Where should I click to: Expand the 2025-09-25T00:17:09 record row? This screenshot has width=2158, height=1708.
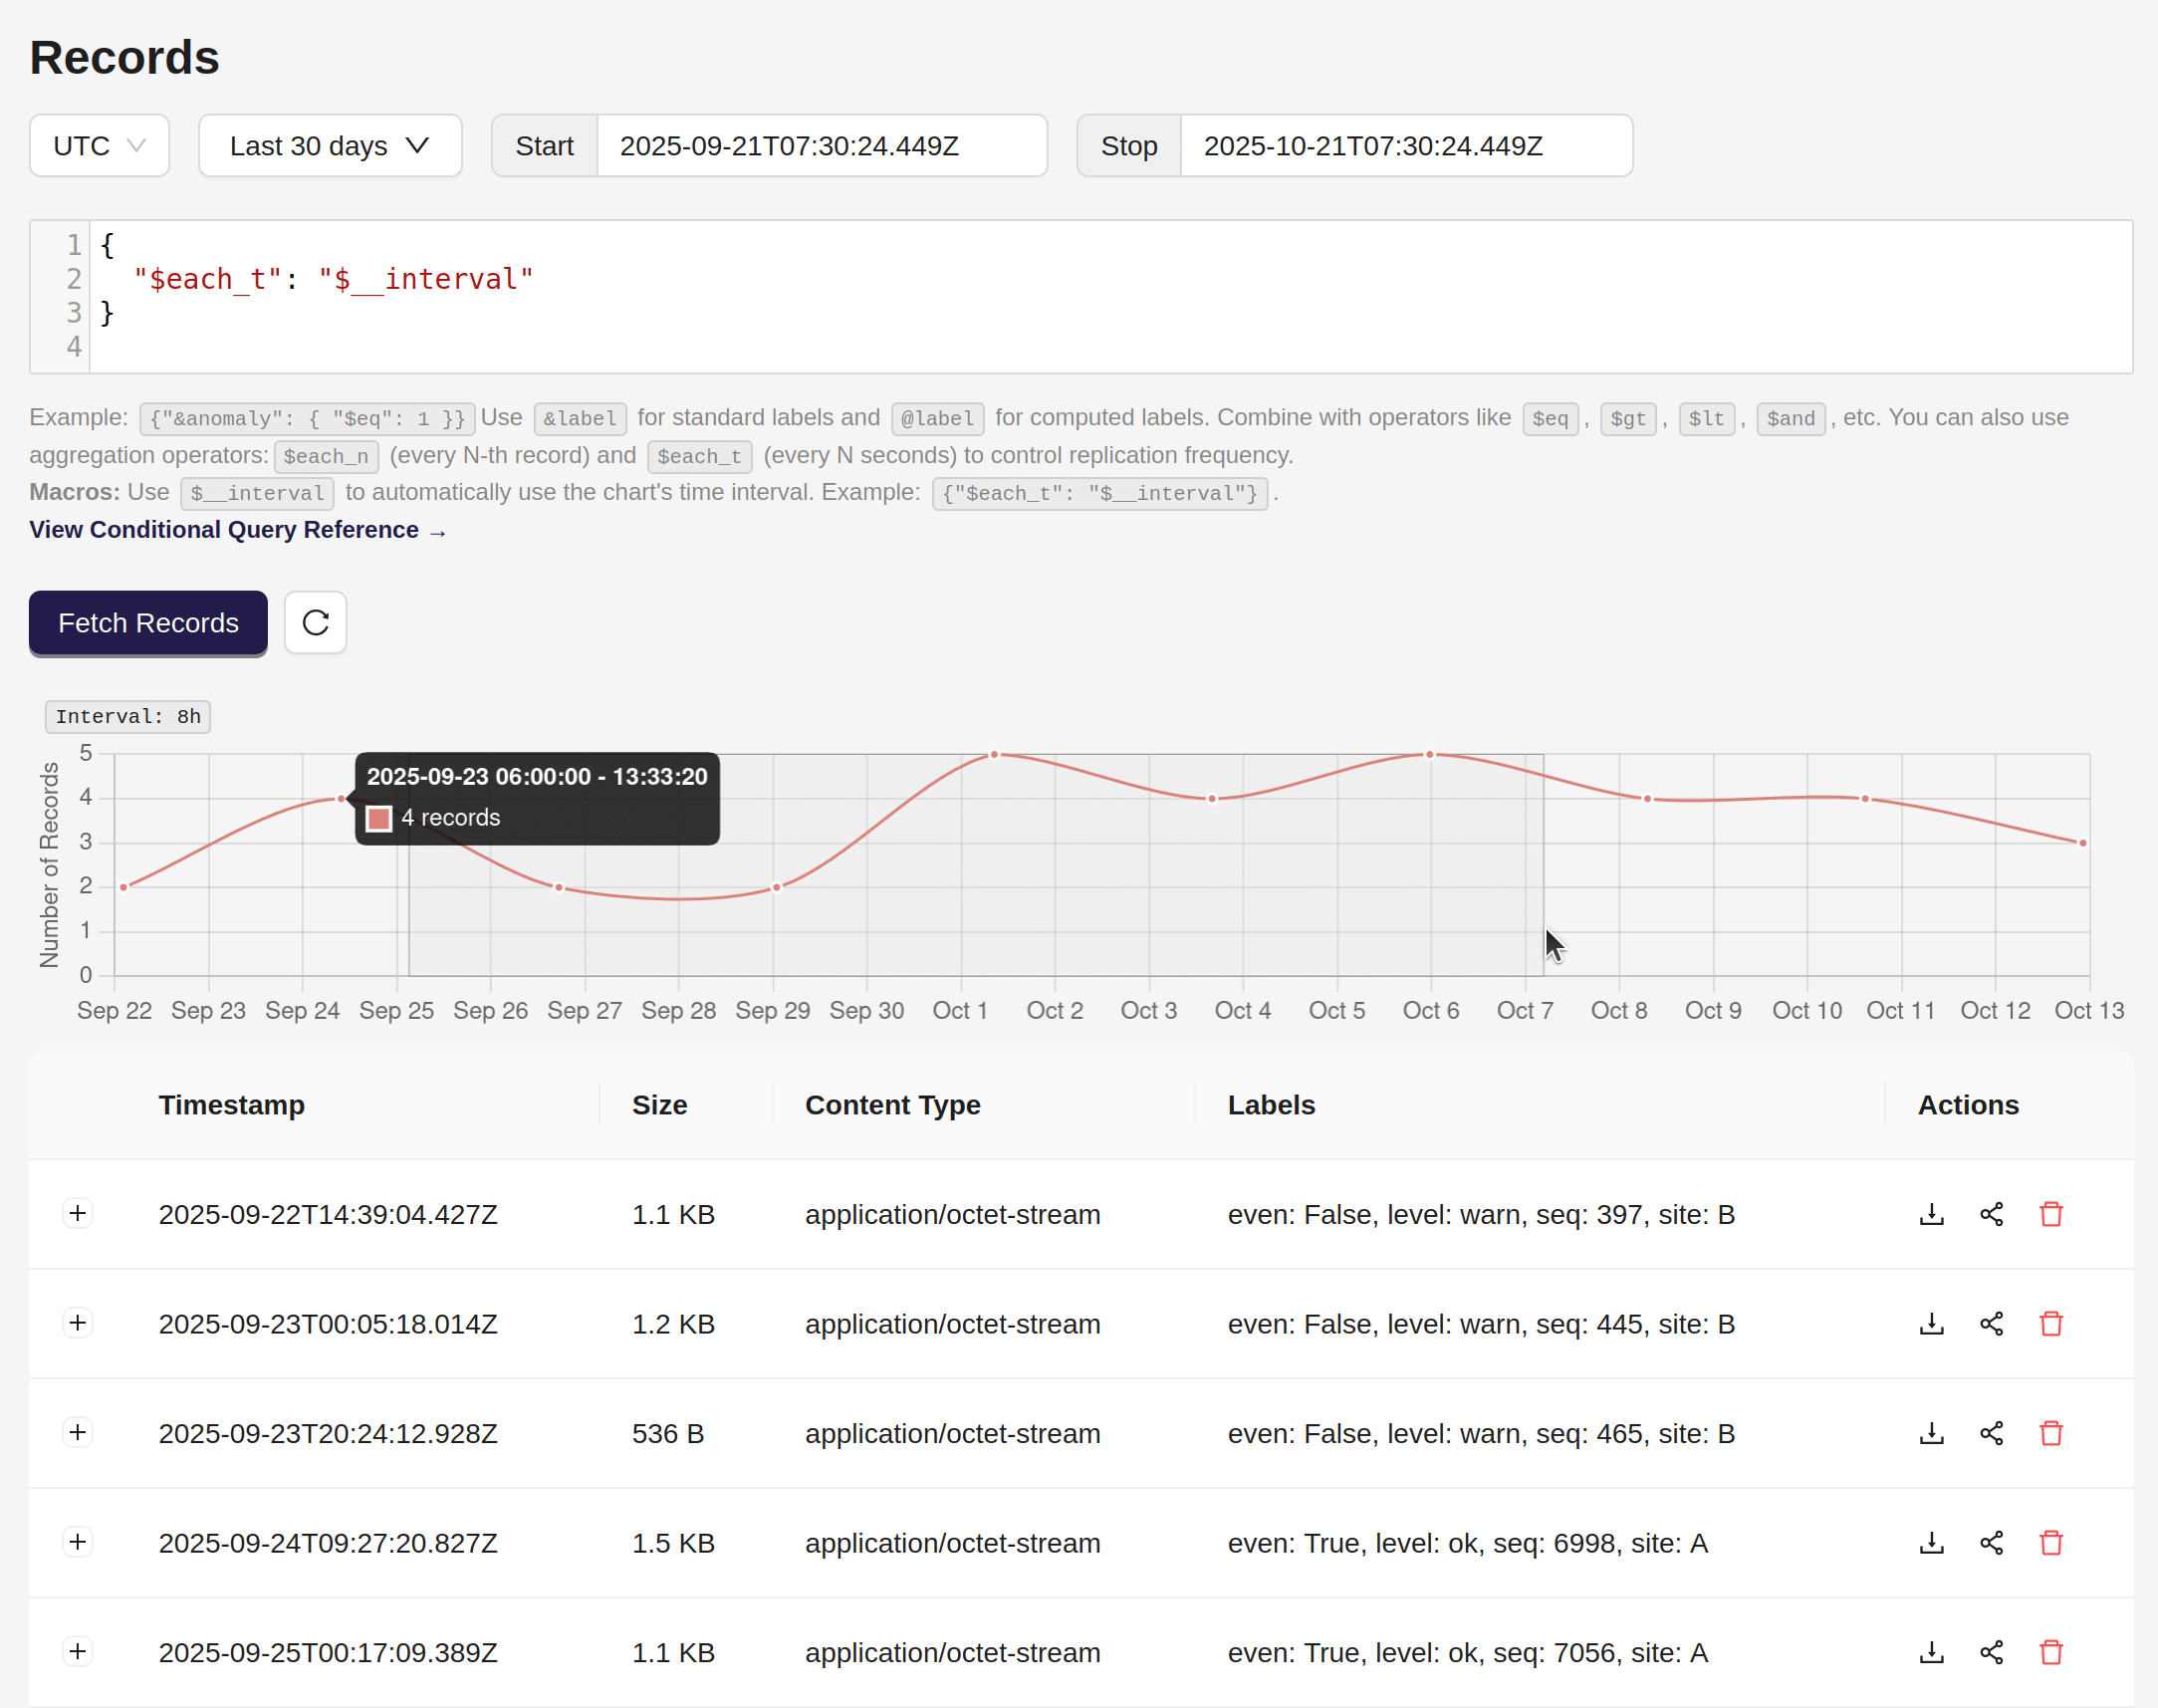click(x=78, y=1651)
